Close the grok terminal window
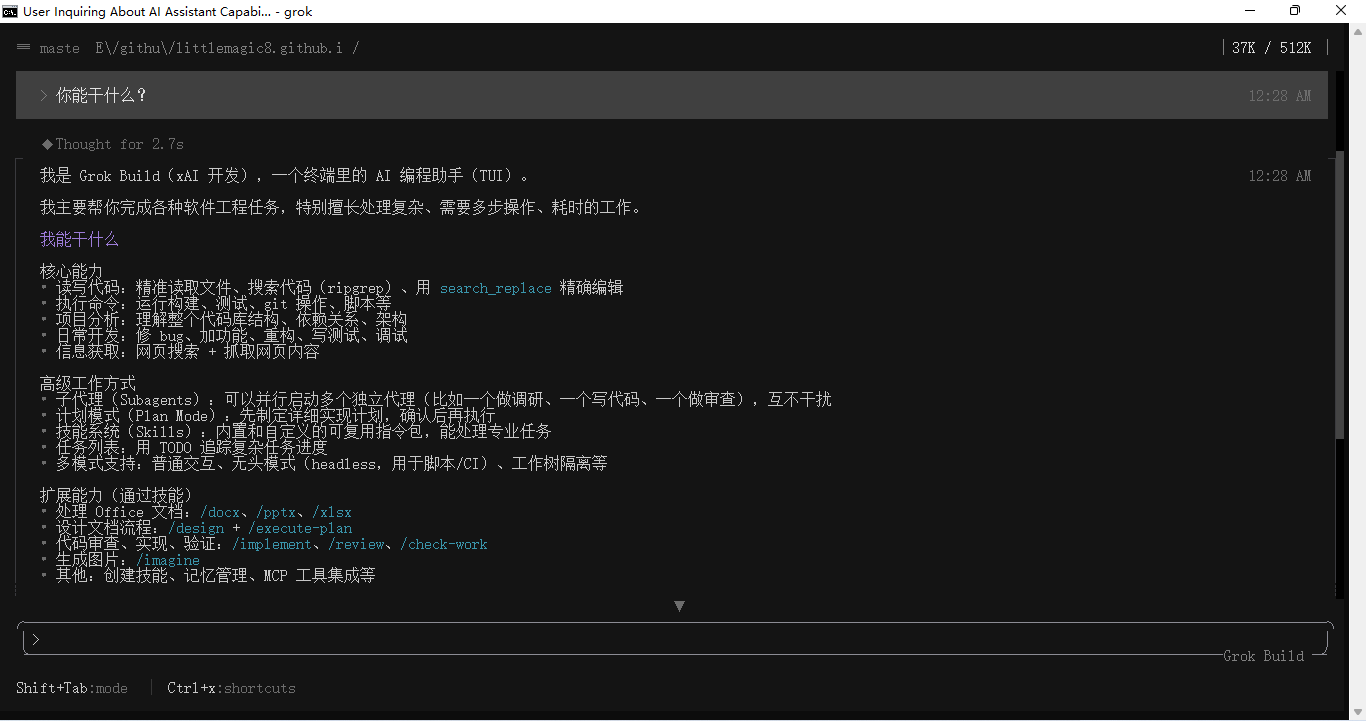Image resolution: width=1366 pixels, height=721 pixels. click(x=1342, y=11)
